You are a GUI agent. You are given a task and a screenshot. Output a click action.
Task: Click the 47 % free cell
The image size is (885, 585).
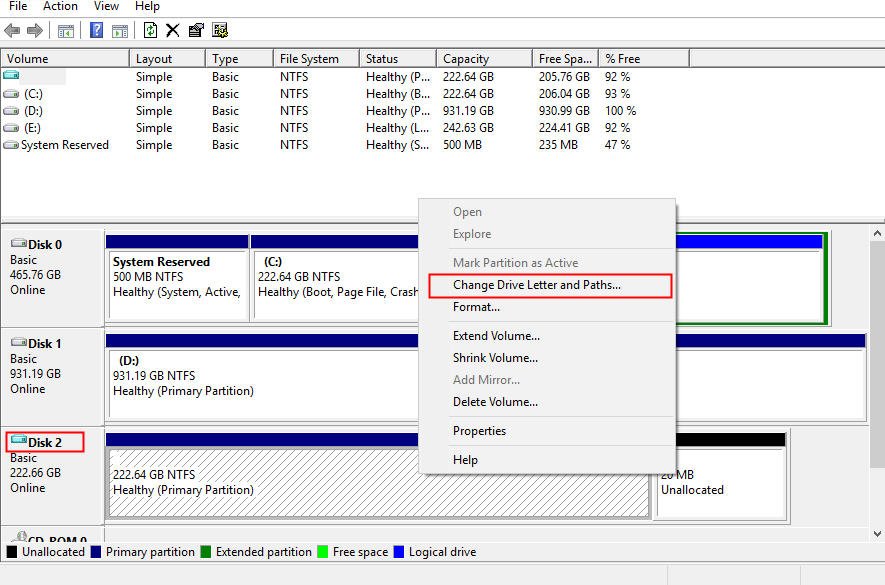pyautogui.click(x=617, y=145)
